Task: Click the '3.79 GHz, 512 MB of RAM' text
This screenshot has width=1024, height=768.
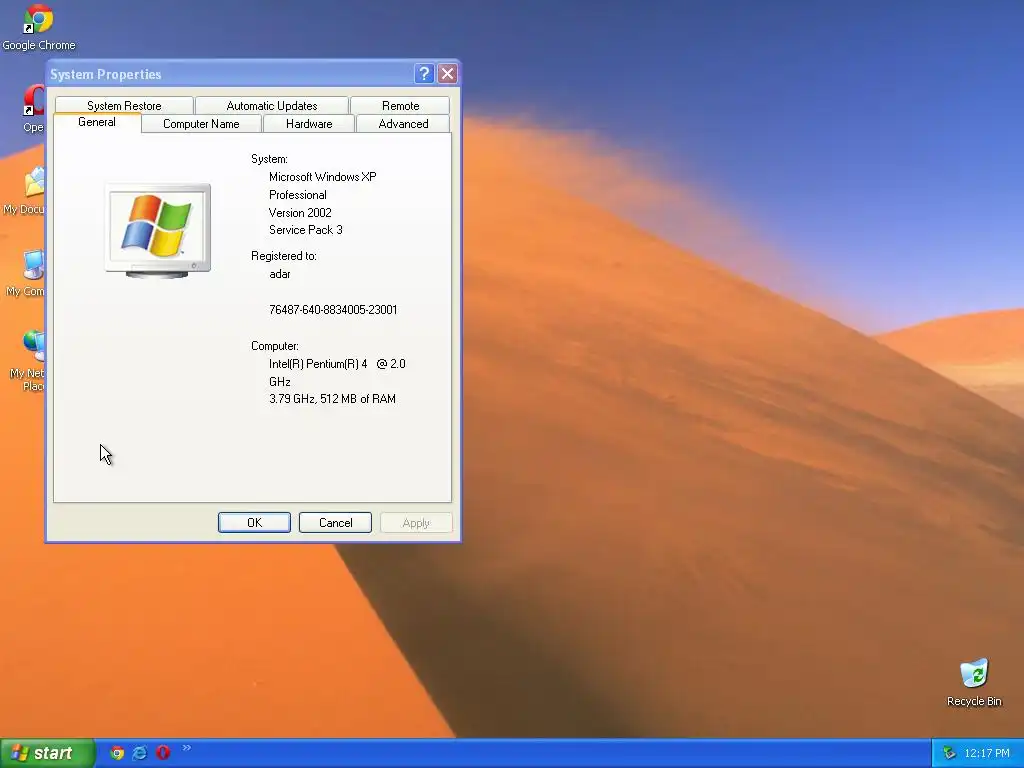Action: [332, 399]
